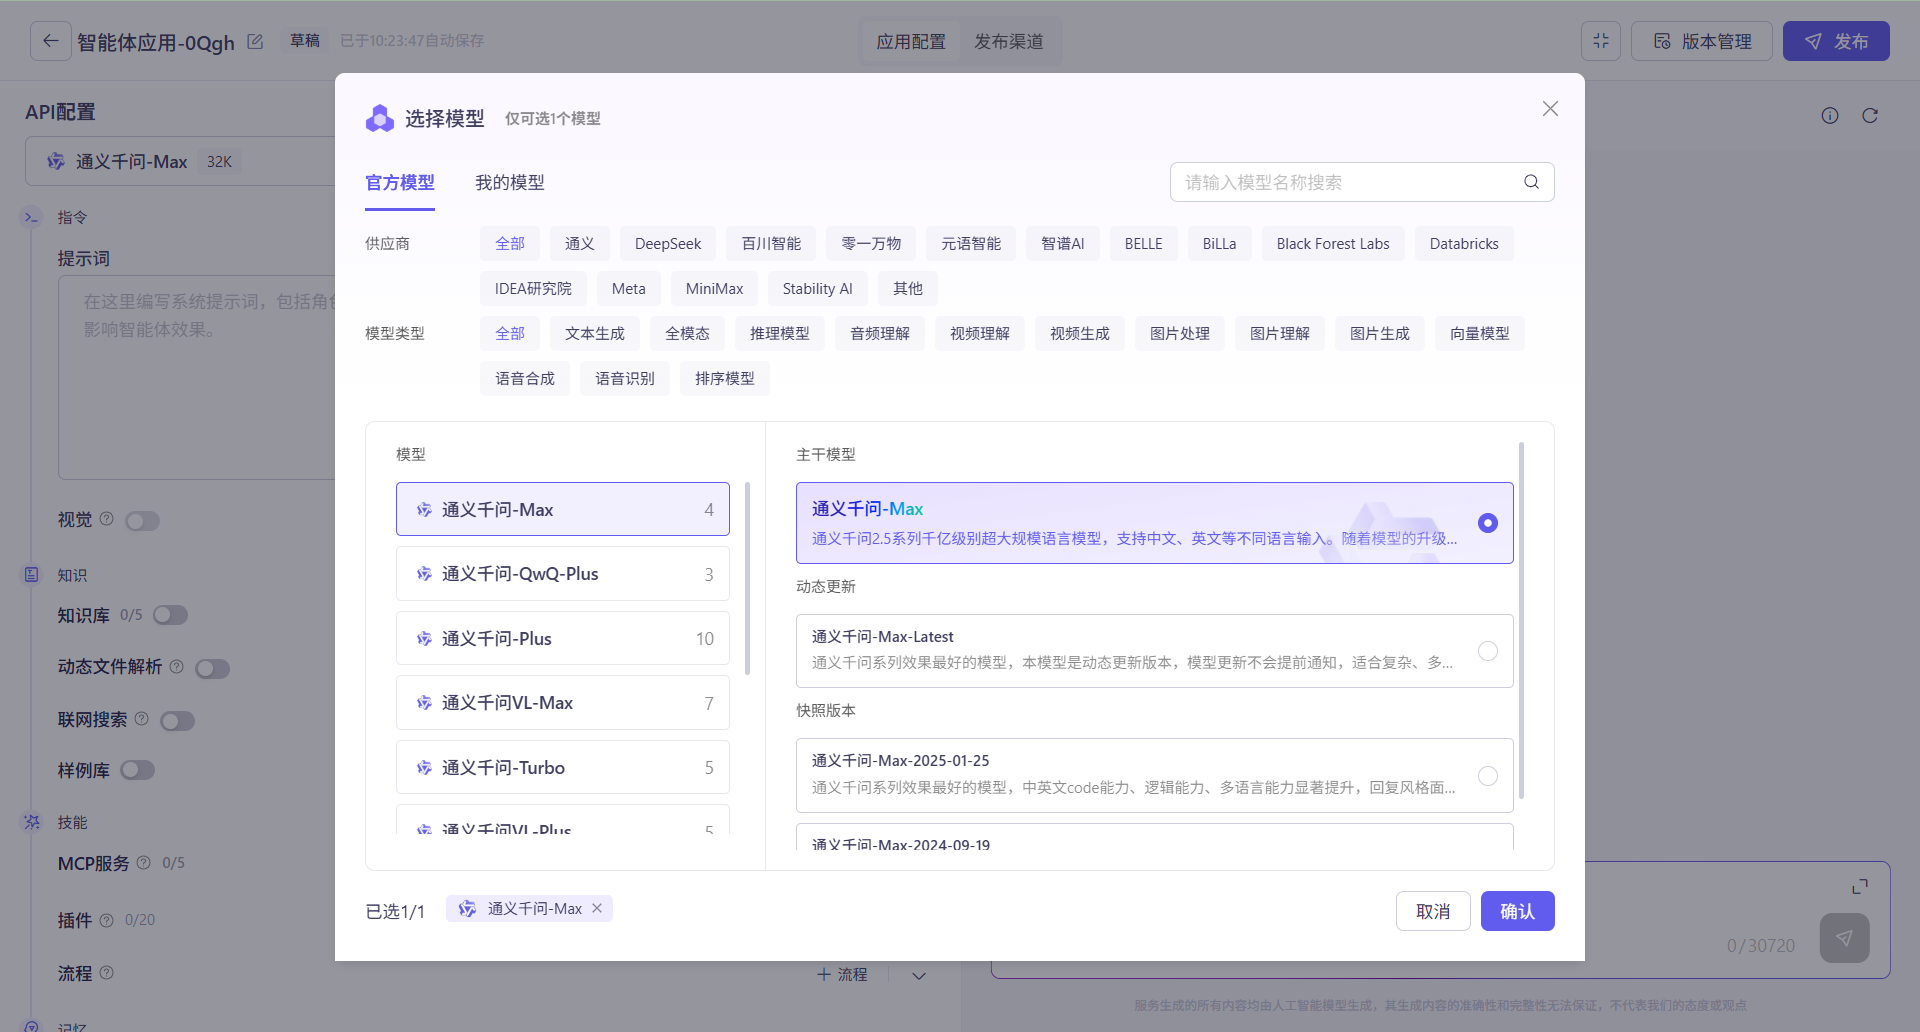Enable the 知识库 toggle

pos(170,615)
